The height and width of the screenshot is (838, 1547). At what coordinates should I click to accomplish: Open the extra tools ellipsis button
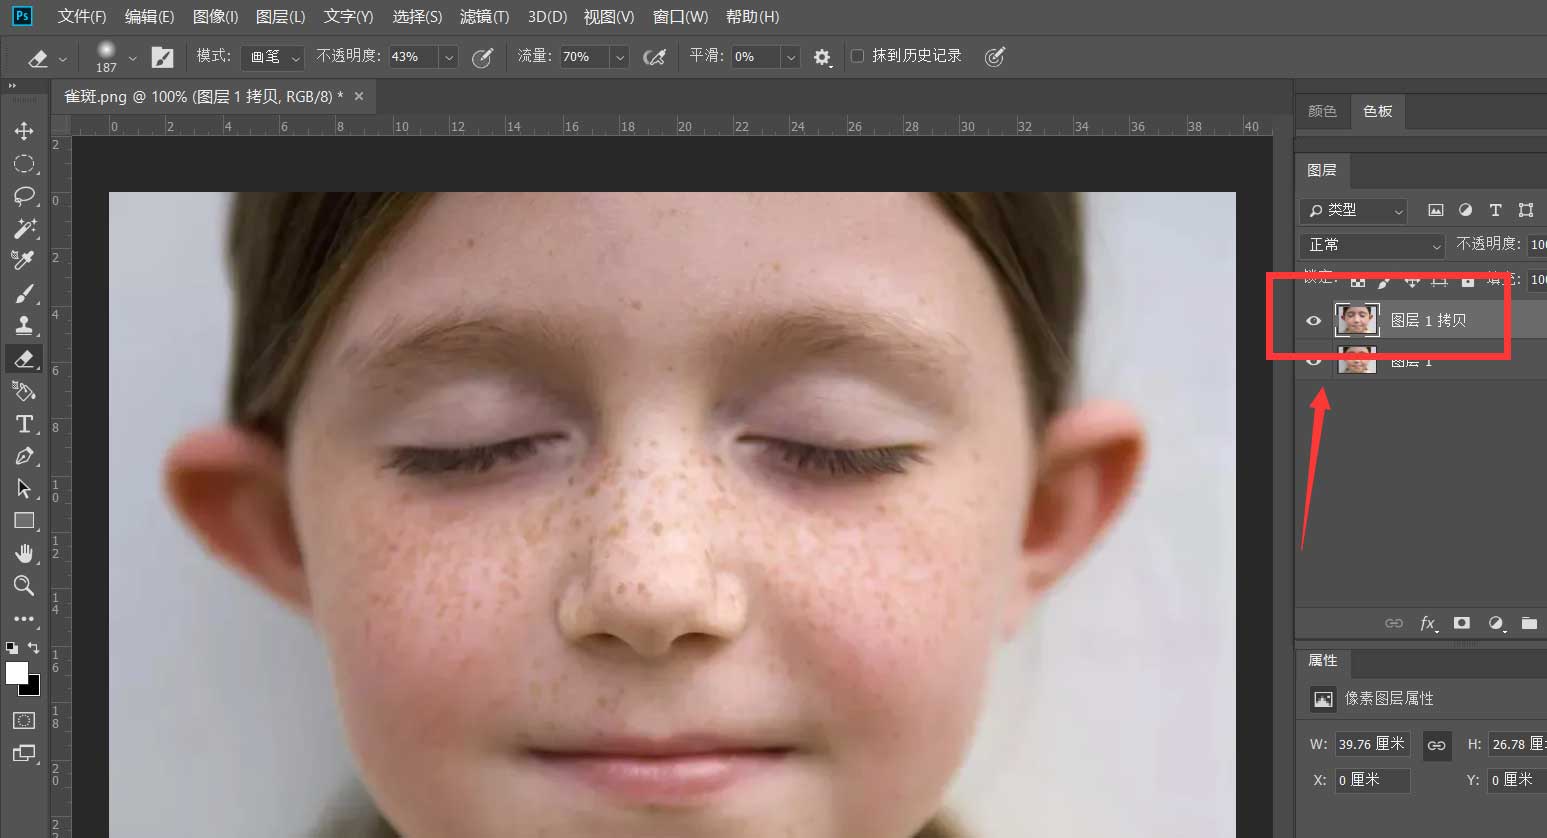[24, 618]
